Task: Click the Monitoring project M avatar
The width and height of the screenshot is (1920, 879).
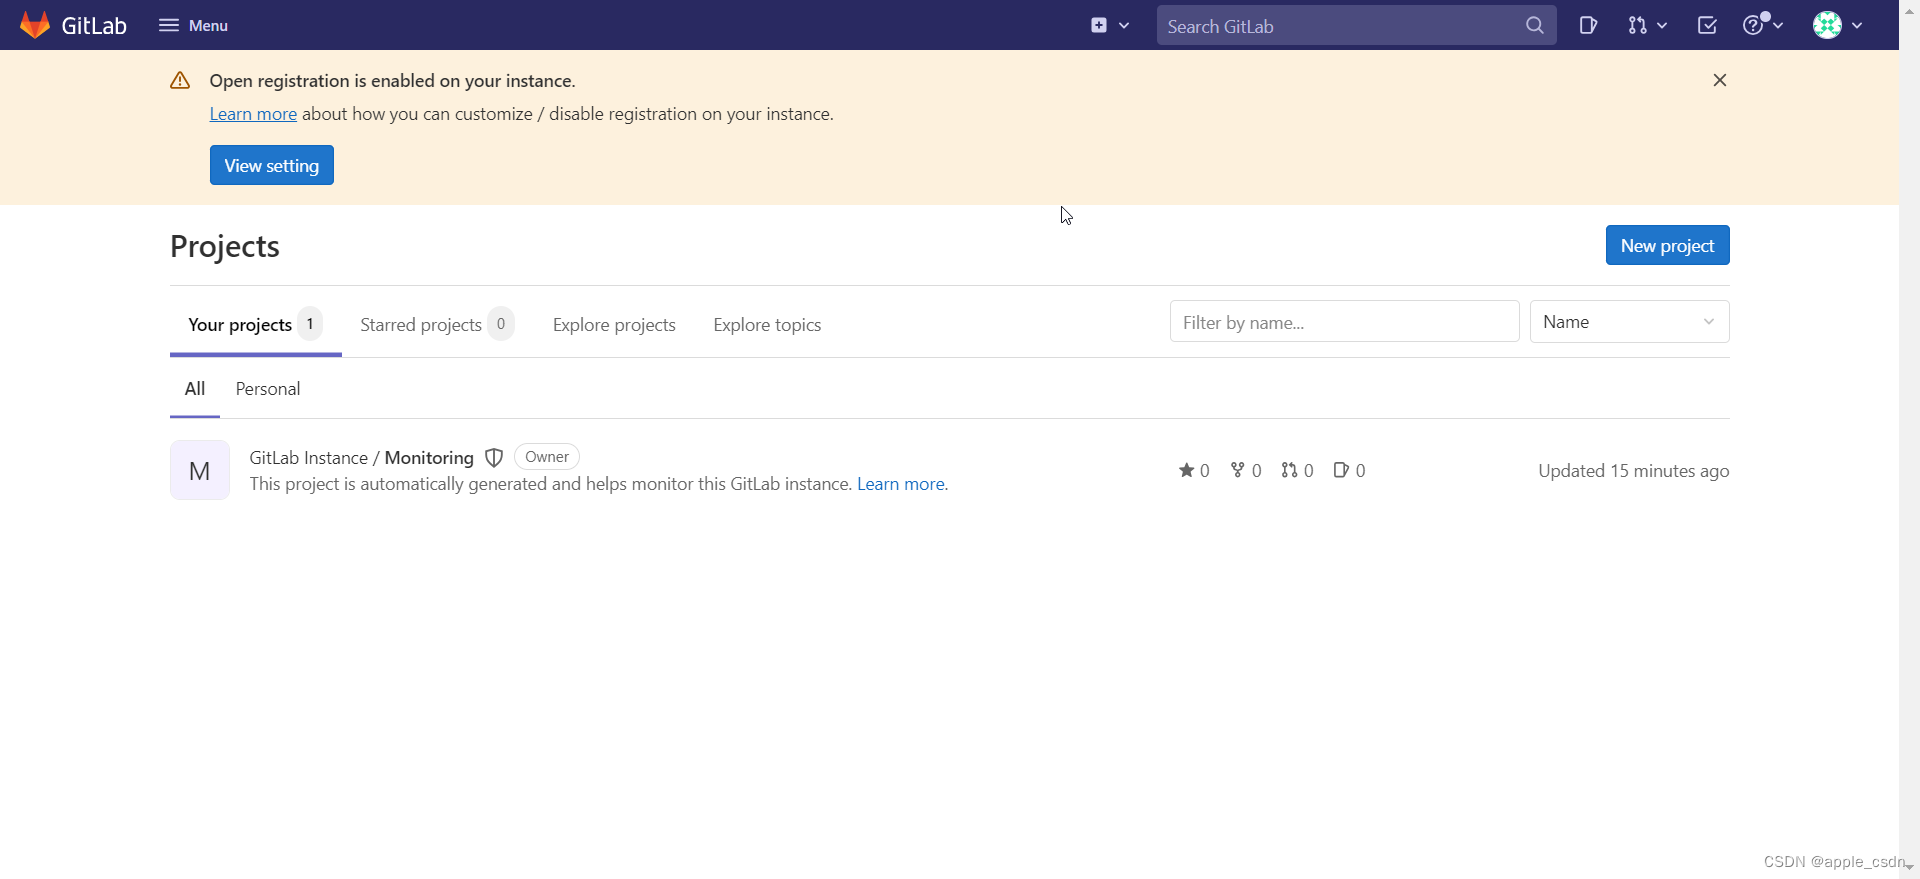Action: [200, 470]
